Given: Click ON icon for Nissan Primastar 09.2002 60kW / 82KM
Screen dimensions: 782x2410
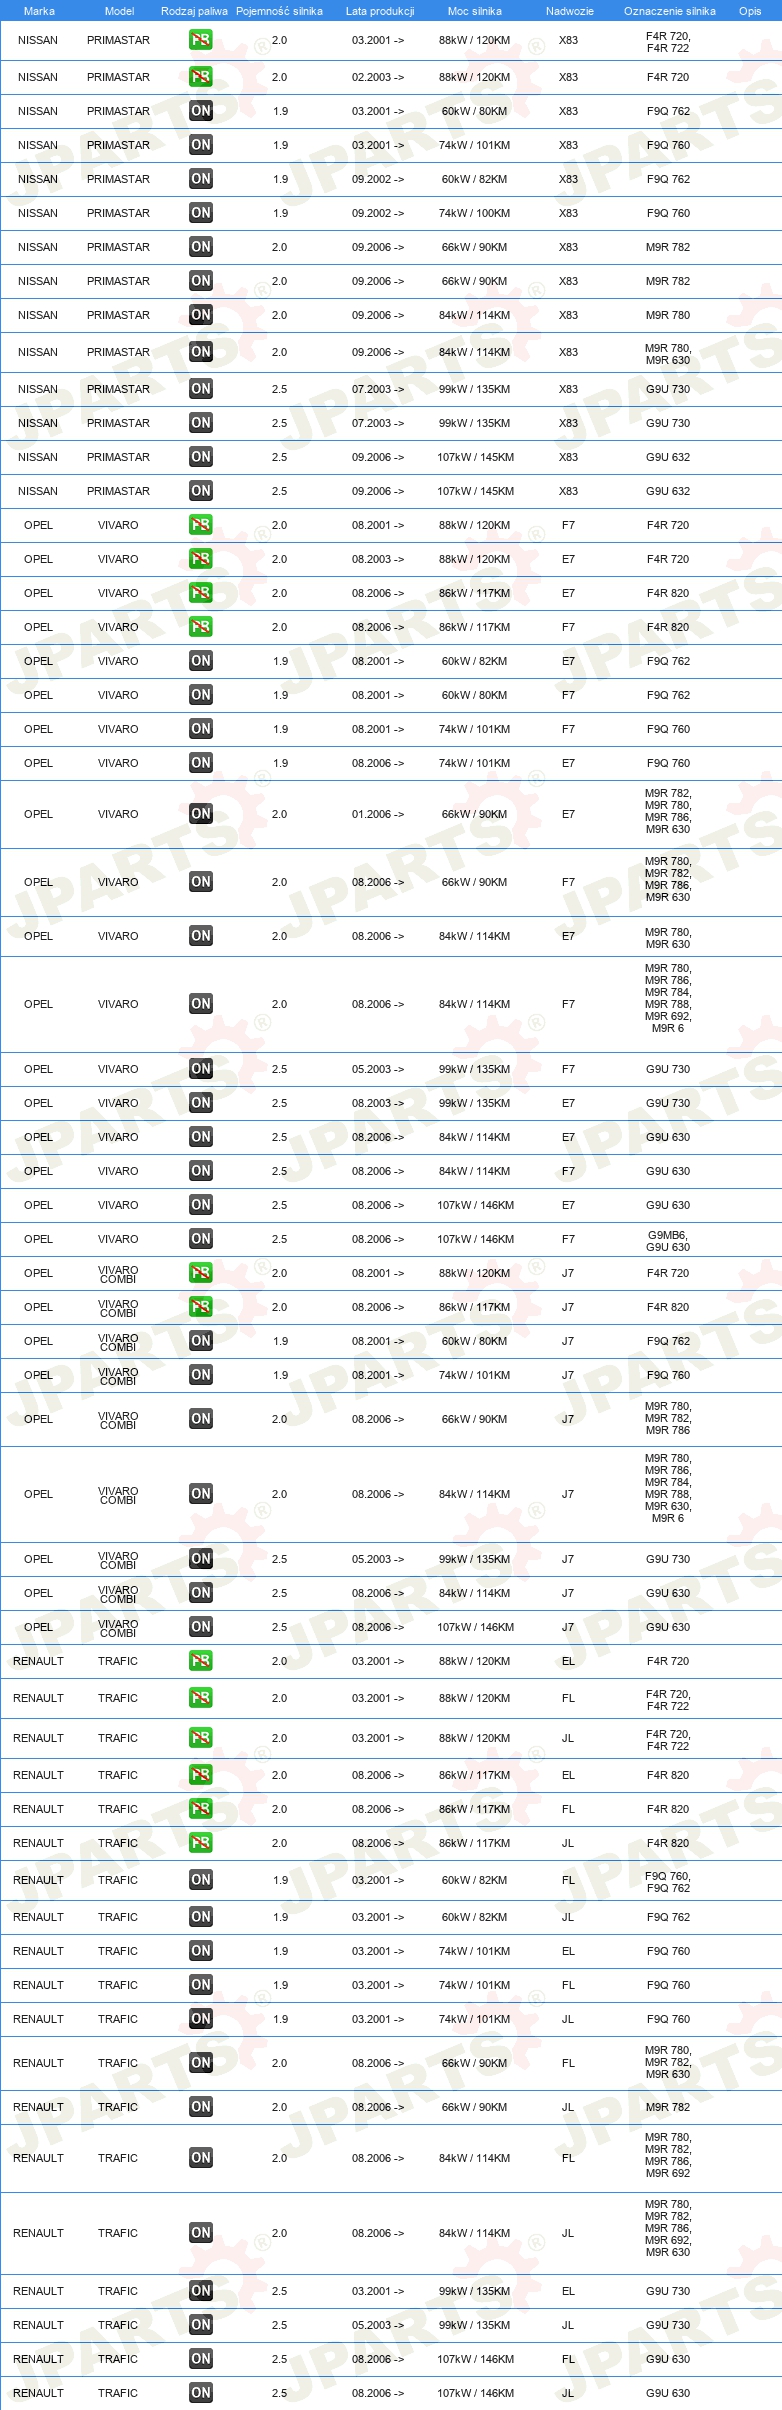Looking at the screenshot, I should [201, 179].
